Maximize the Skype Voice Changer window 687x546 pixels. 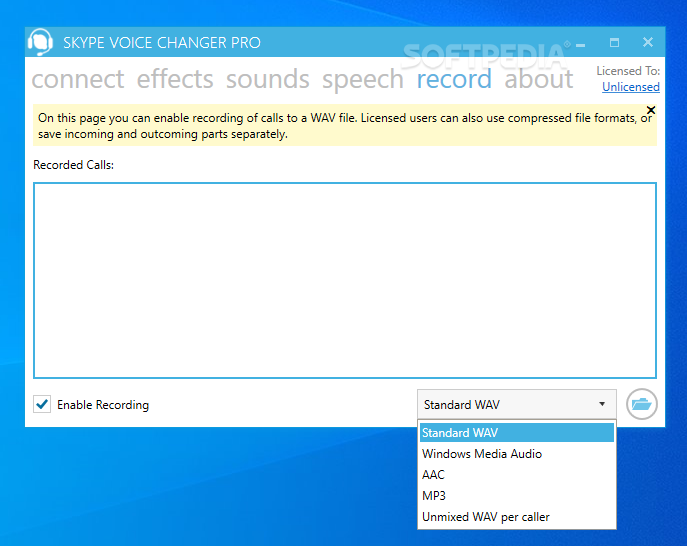[614, 43]
